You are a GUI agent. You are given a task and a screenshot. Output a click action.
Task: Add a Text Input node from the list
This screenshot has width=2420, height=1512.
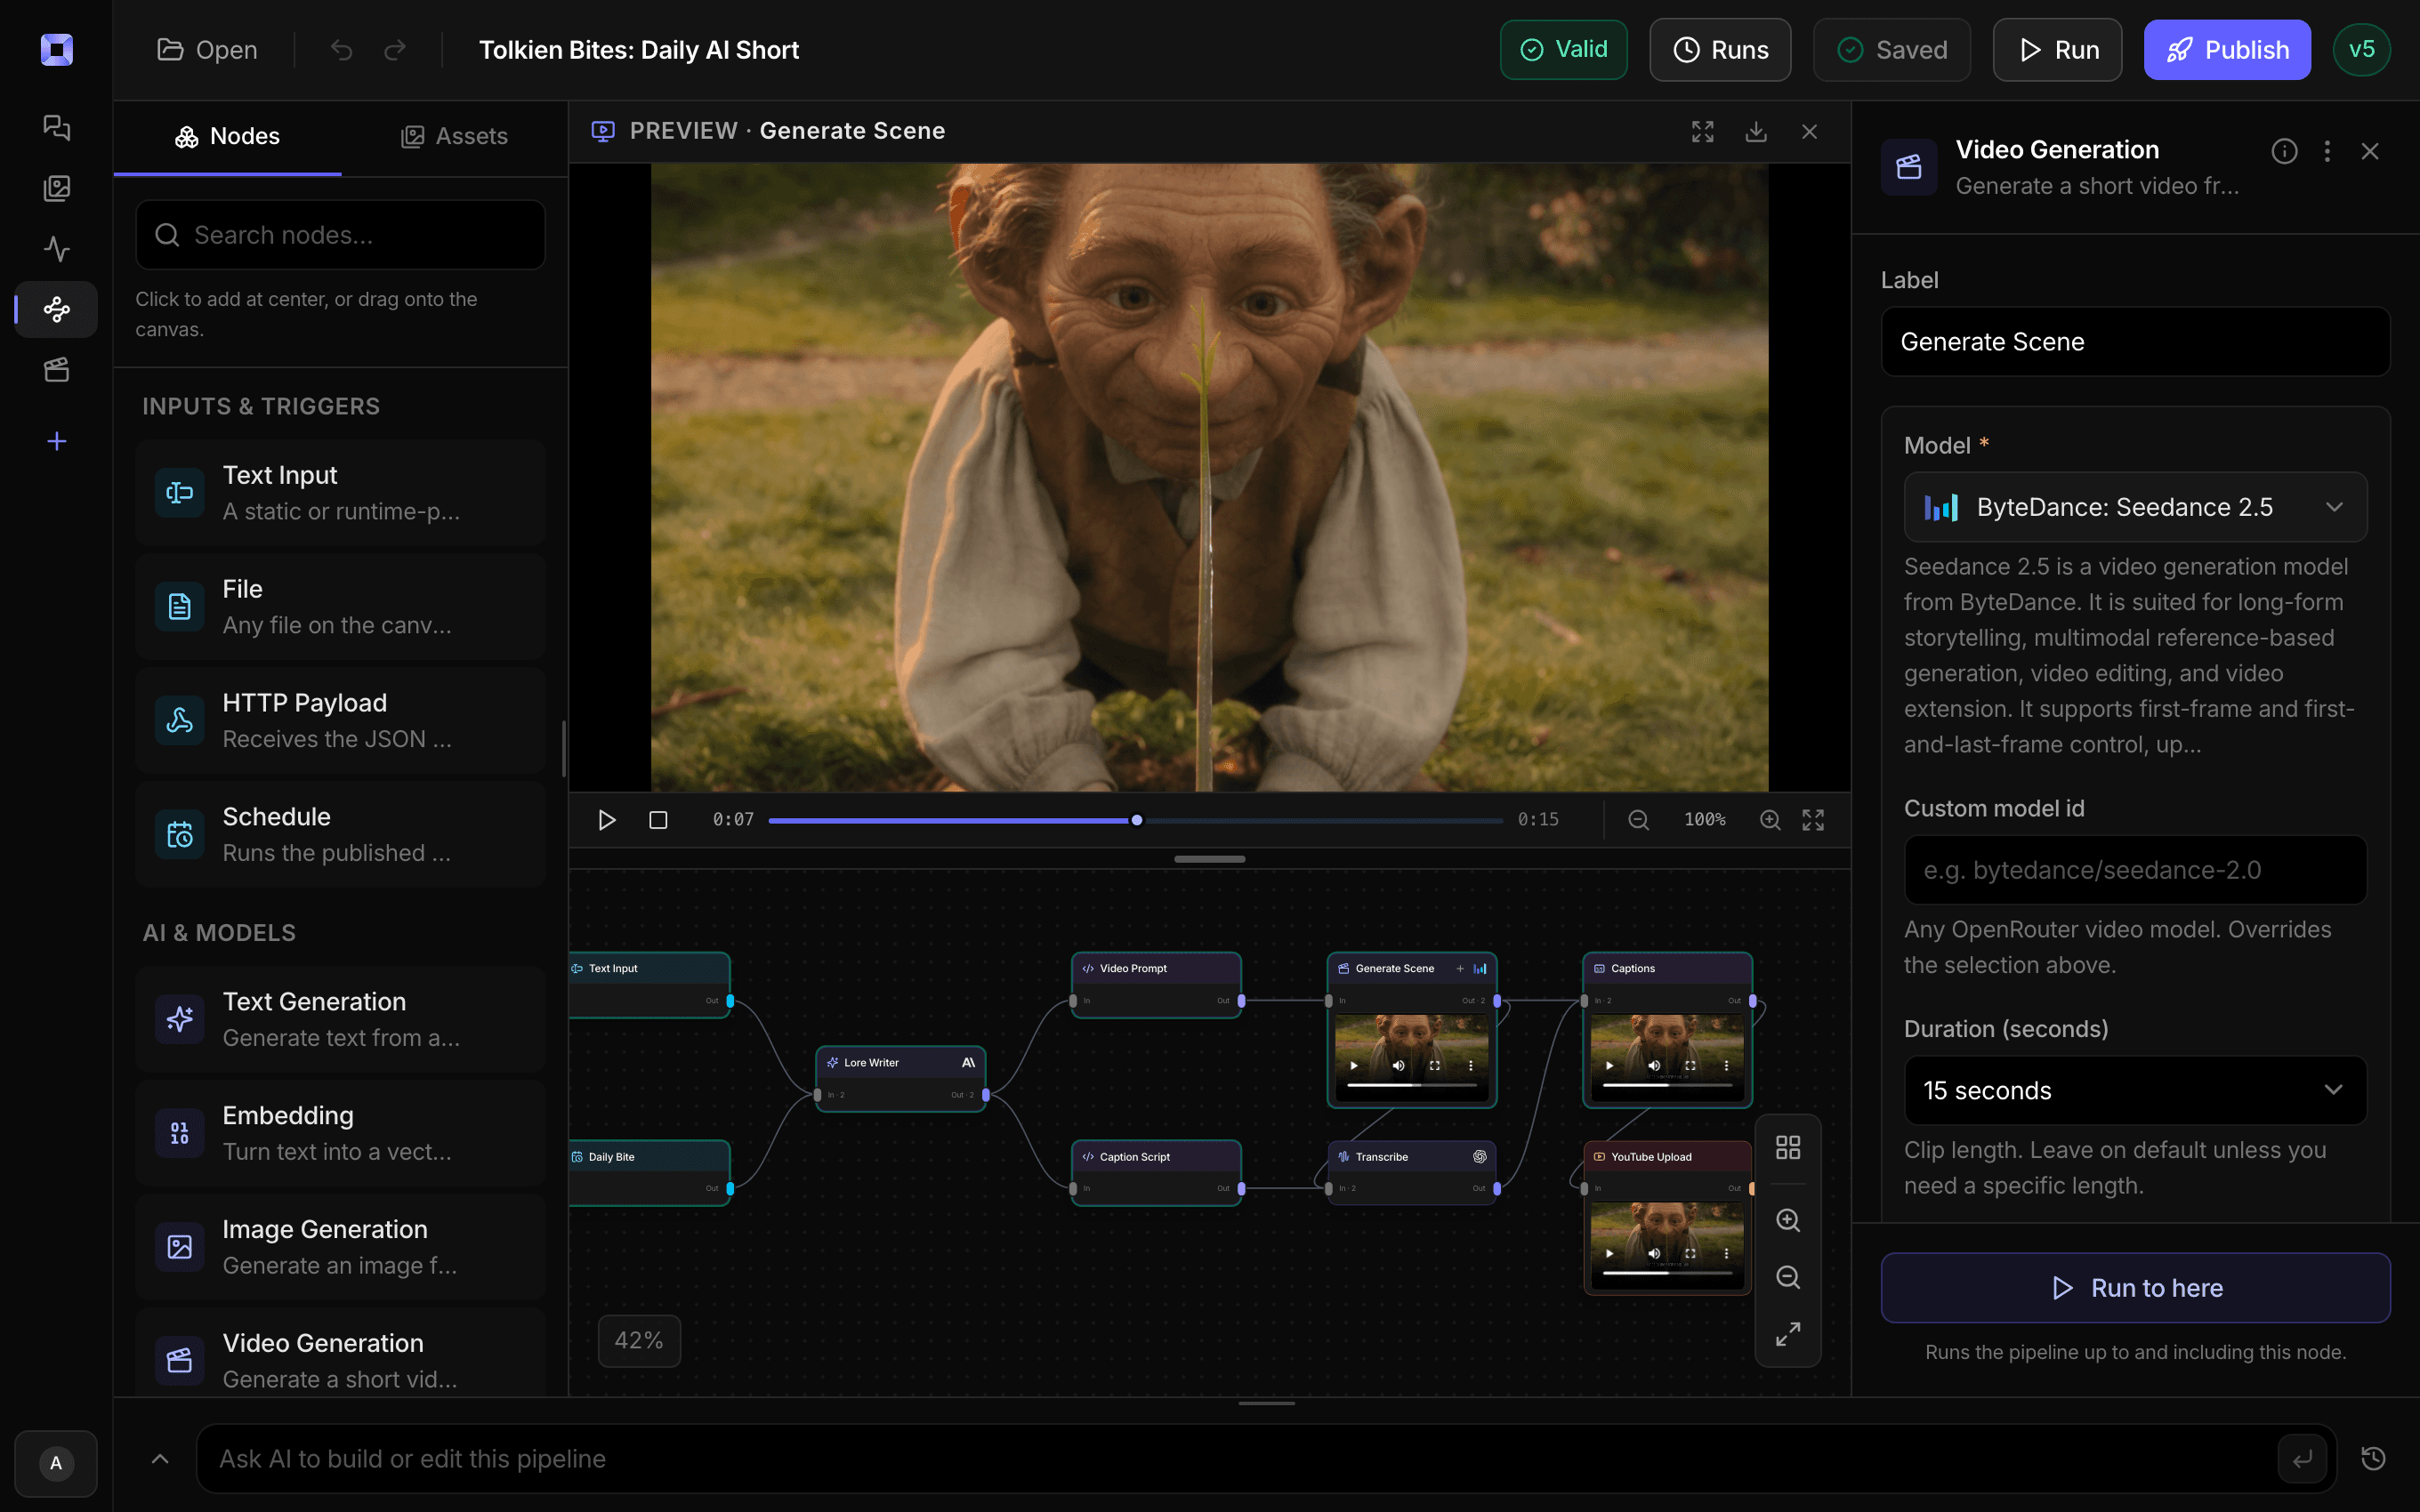click(x=340, y=493)
